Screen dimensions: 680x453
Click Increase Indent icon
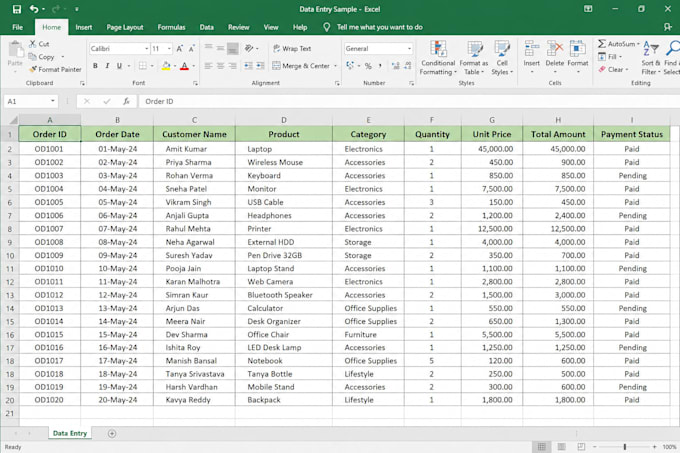pos(260,66)
